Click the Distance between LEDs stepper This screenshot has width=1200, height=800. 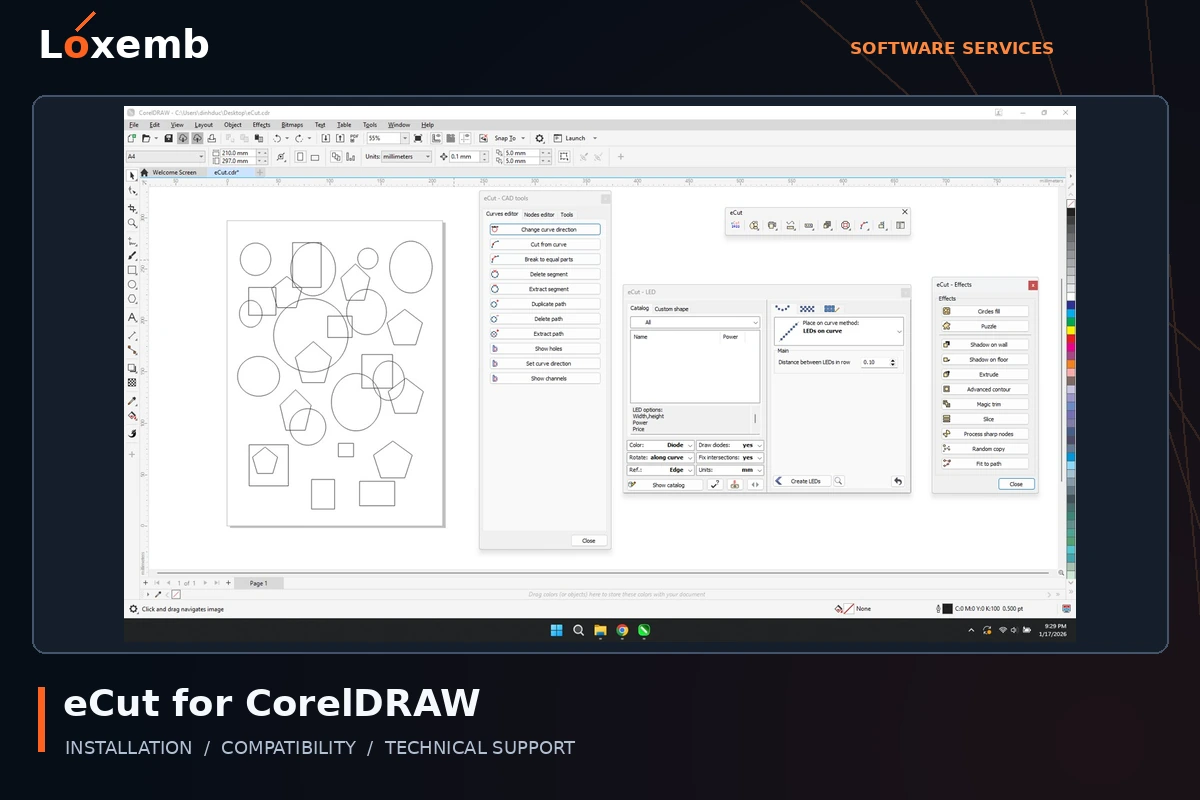pos(893,362)
